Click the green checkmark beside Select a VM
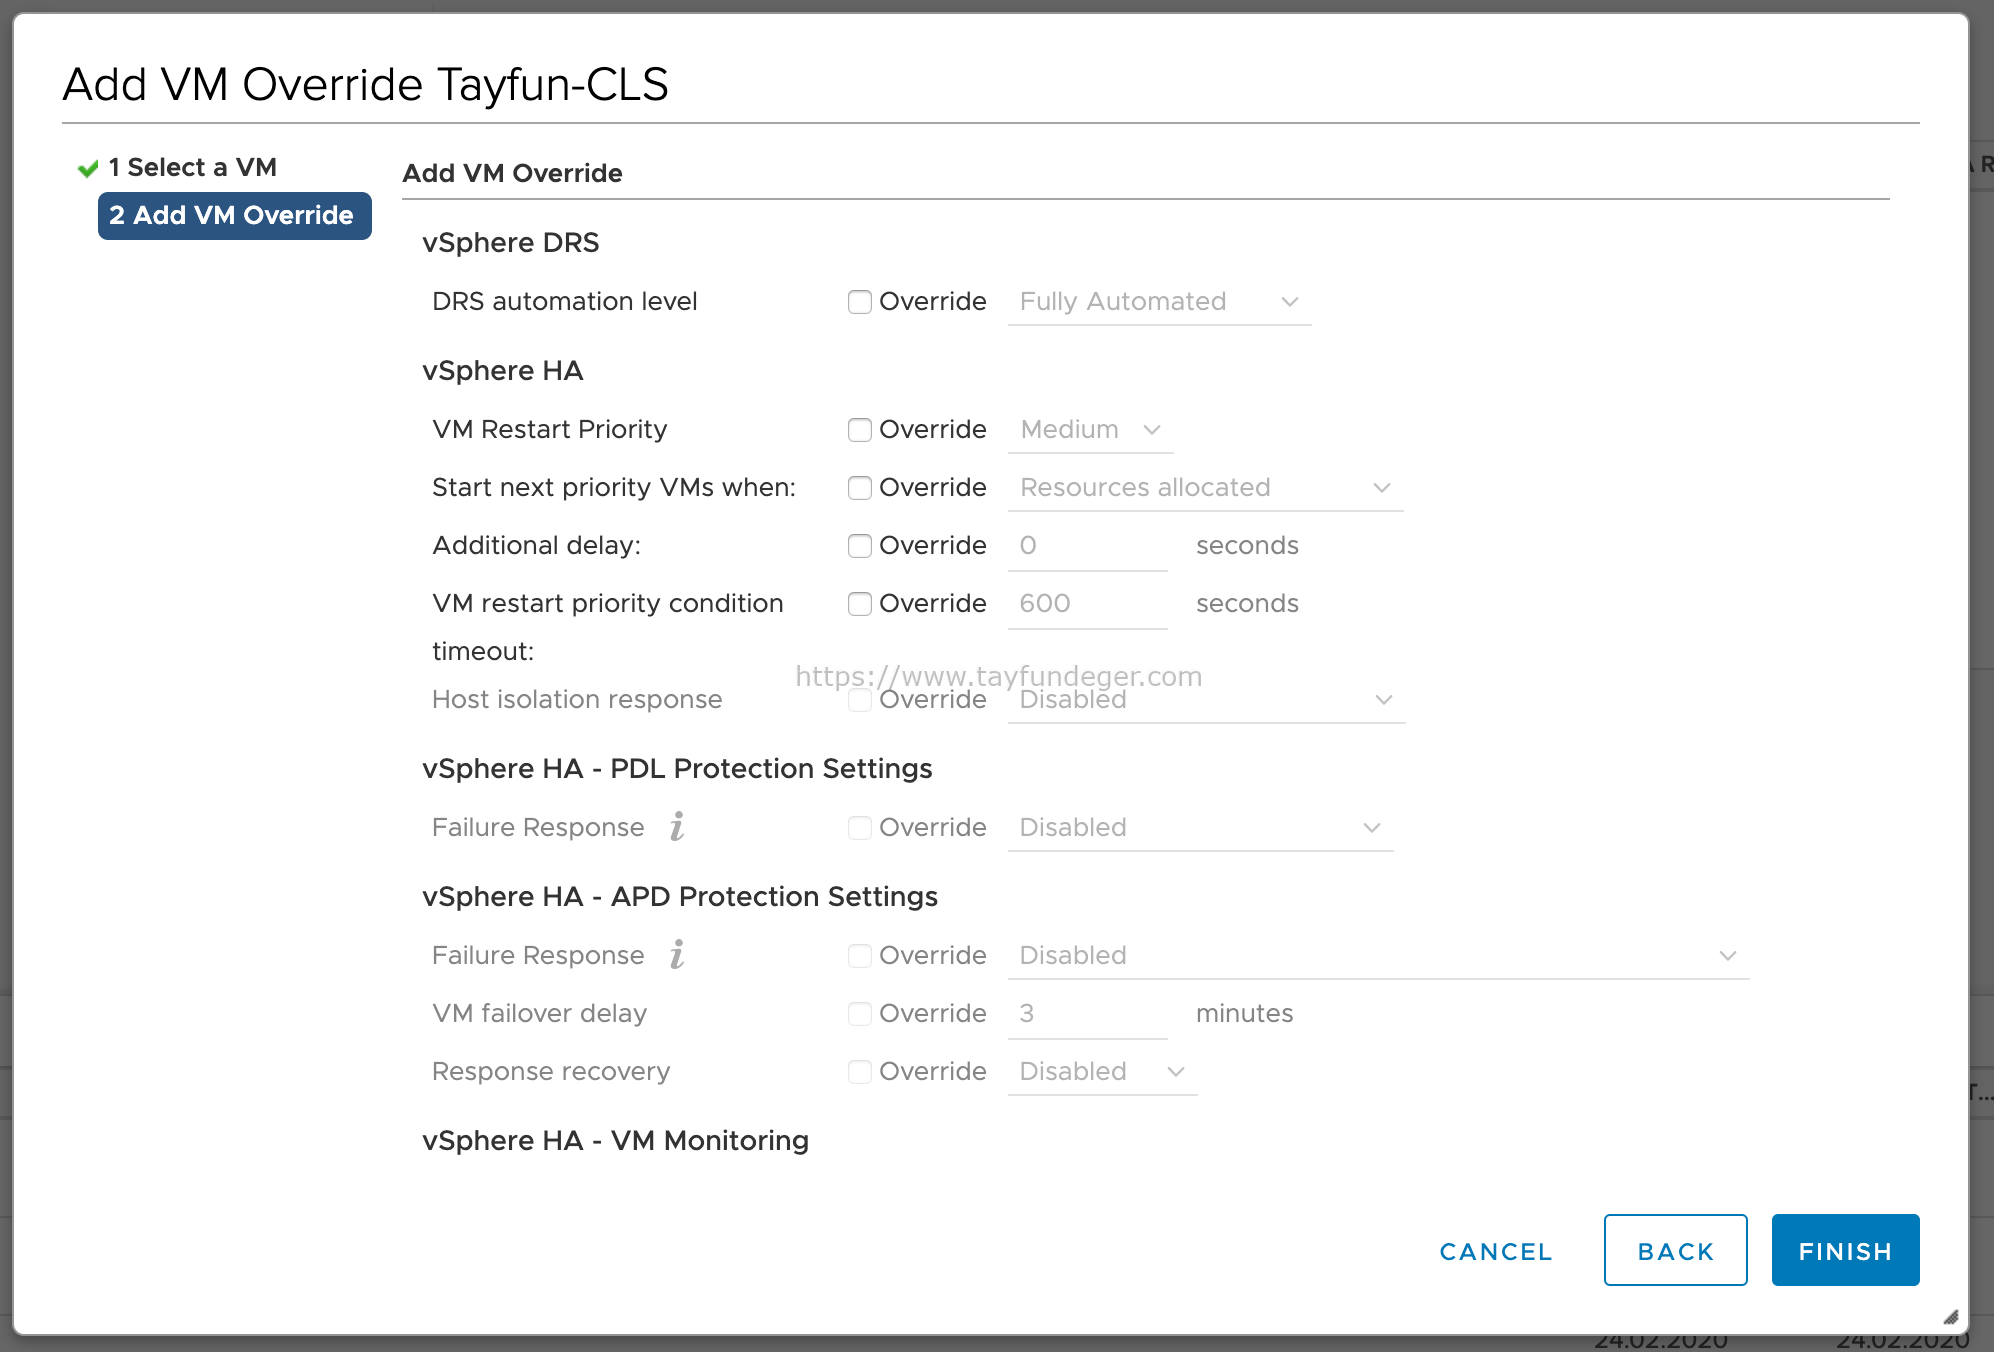The image size is (1994, 1352). [88, 168]
